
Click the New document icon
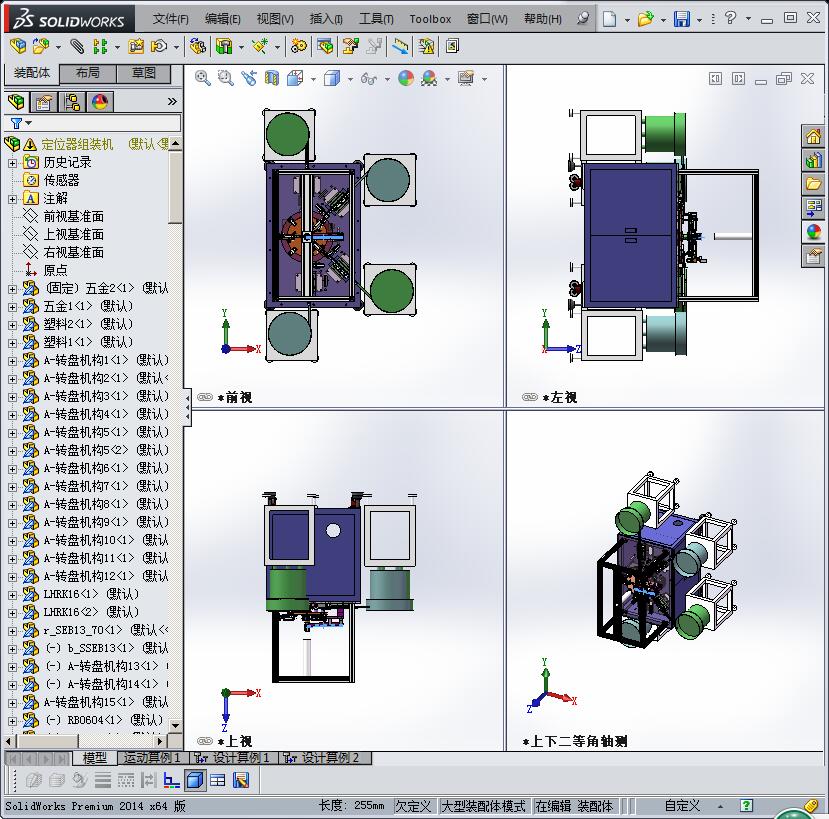pyautogui.click(x=610, y=19)
